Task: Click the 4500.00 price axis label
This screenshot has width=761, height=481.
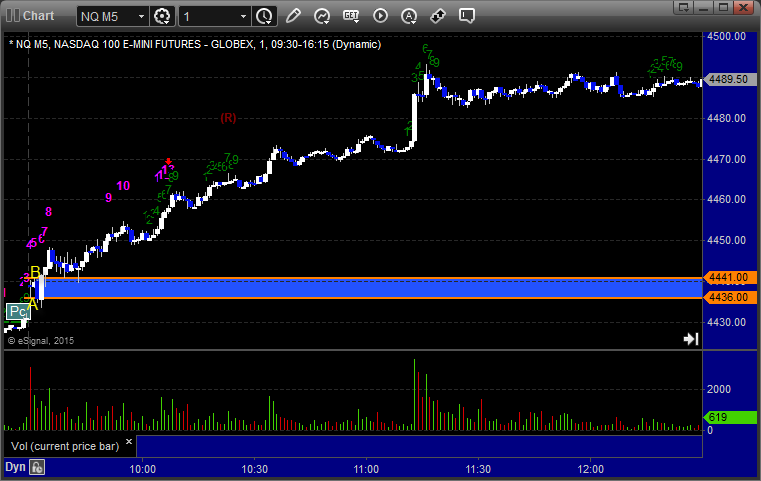Action: 727,36
